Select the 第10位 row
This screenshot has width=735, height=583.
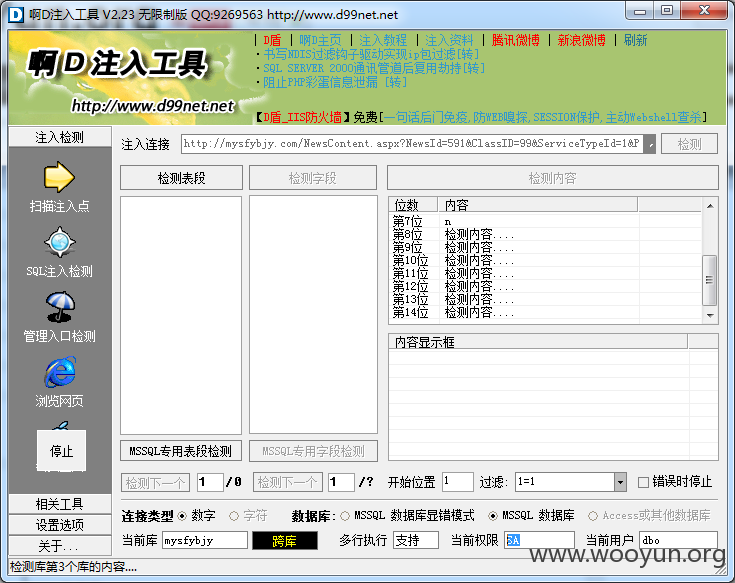(x=545, y=260)
